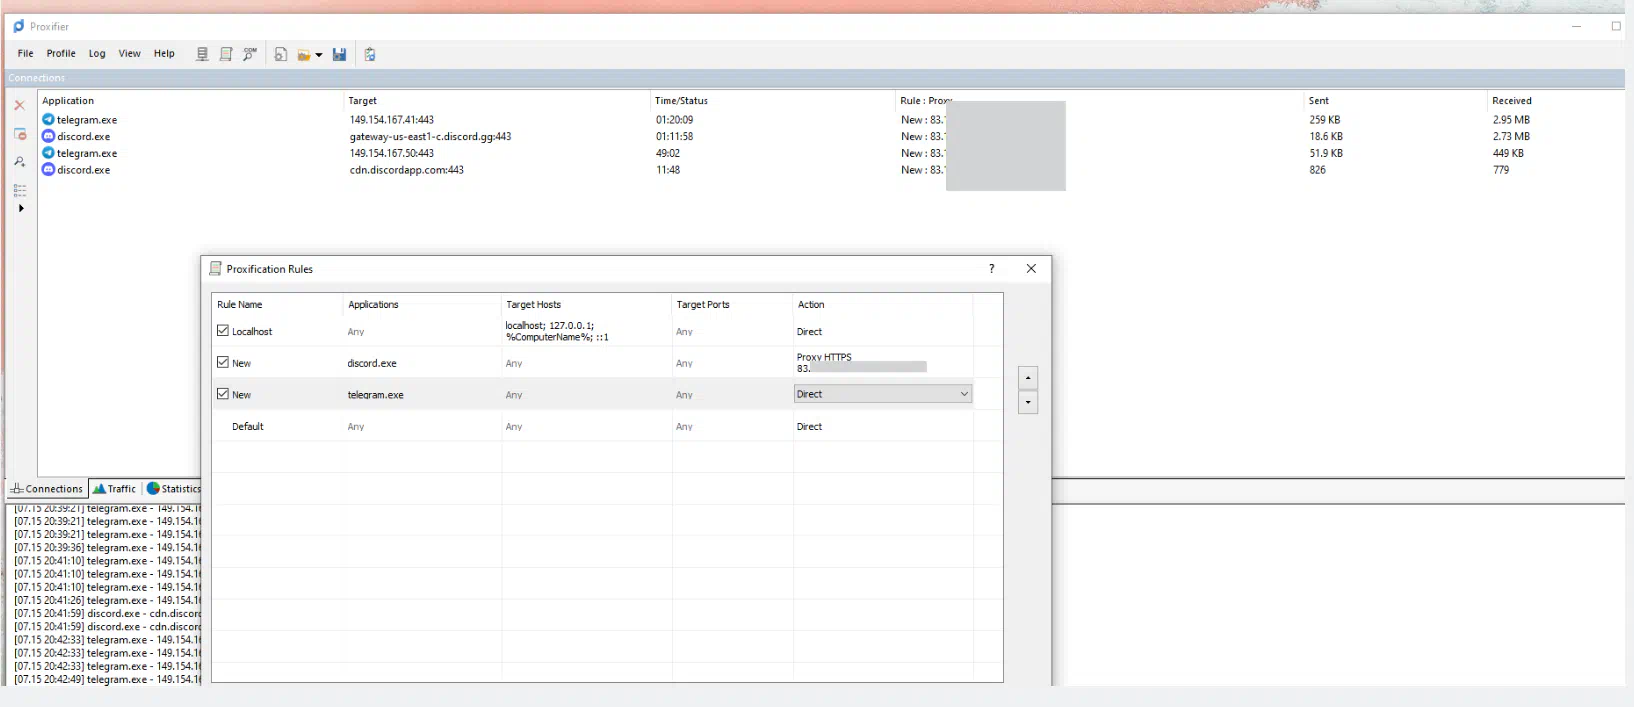This screenshot has height=707, width=1634.
Task: Open the Profile menu
Action: pyautogui.click(x=61, y=54)
